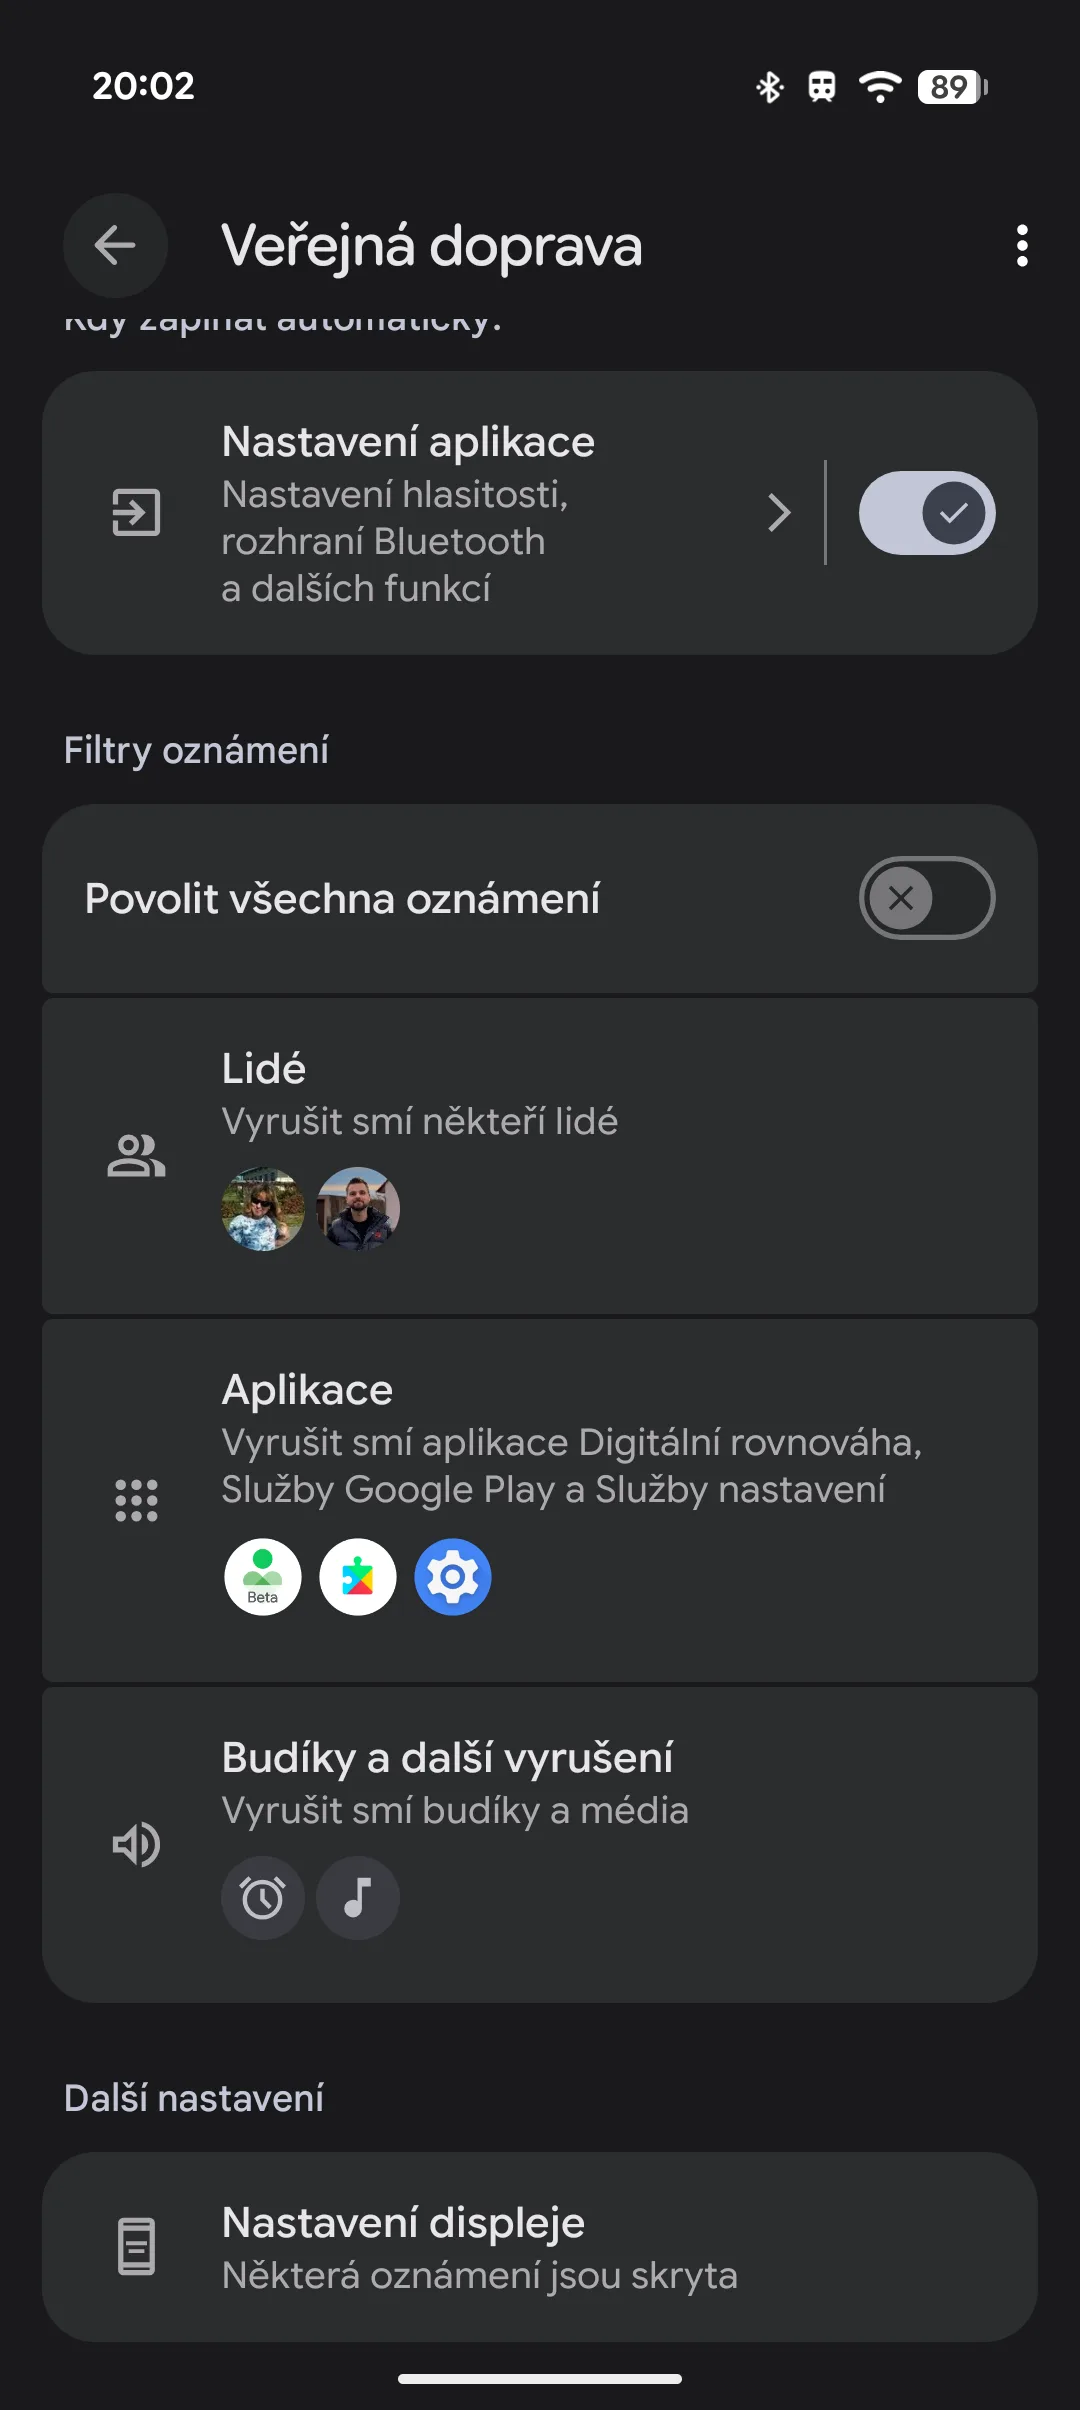The image size is (1080, 2410).
Task: Tap the blue Settings Services gear icon
Action: 453,1577
